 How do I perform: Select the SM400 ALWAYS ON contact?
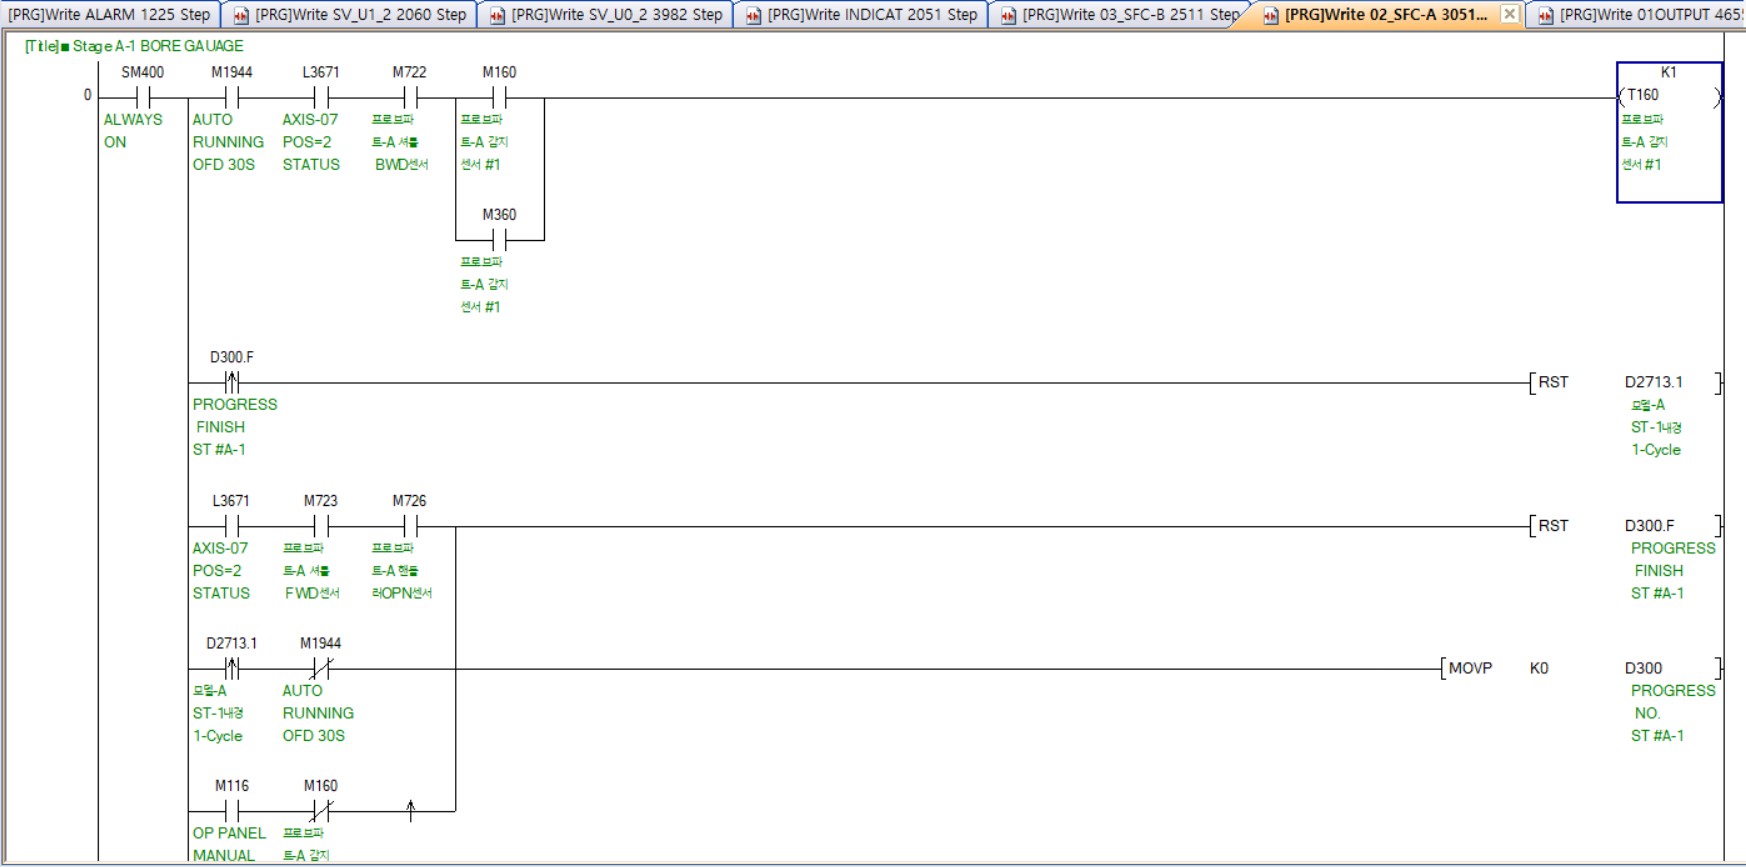coord(143,98)
